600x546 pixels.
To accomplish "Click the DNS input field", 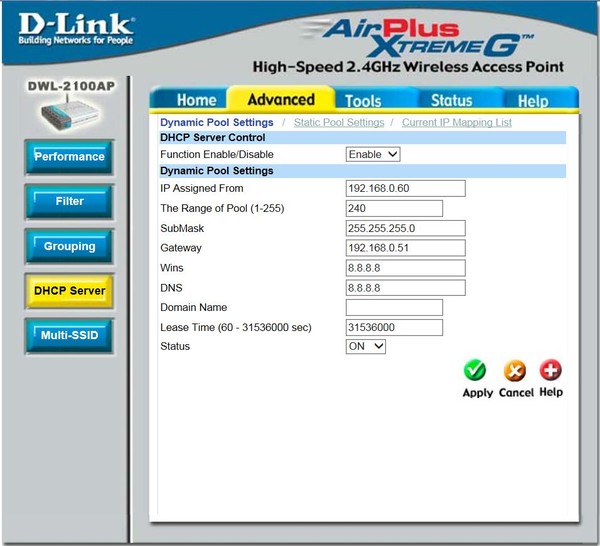I will [x=406, y=288].
